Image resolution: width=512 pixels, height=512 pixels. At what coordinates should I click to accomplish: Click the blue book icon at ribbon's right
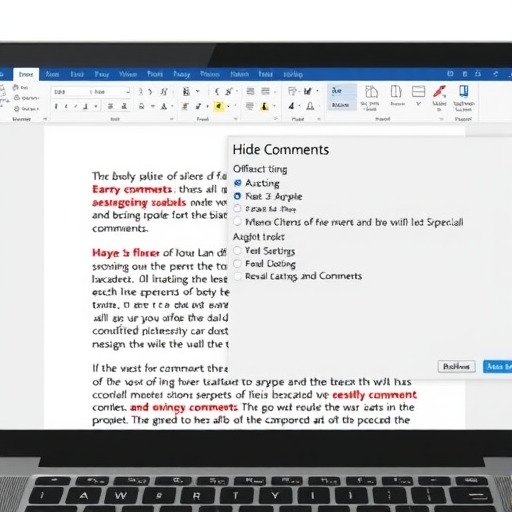(464, 91)
